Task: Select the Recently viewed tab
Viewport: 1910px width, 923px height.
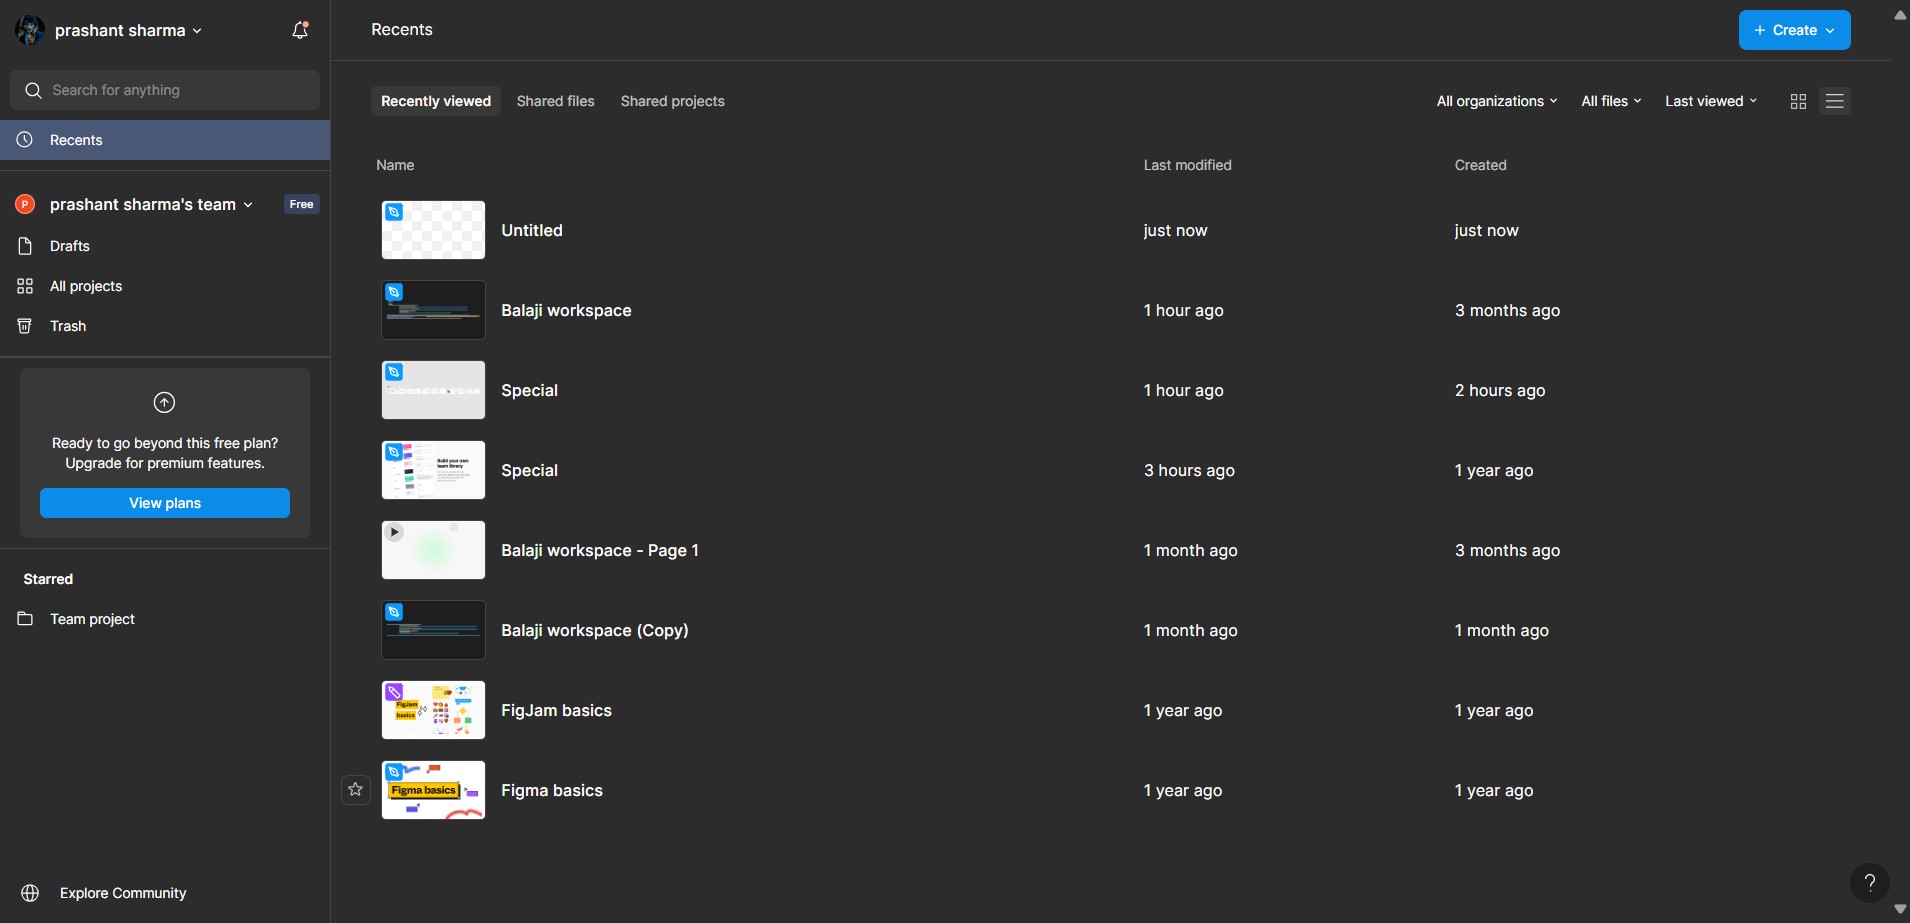Action: pyautogui.click(x=436, y=101)
